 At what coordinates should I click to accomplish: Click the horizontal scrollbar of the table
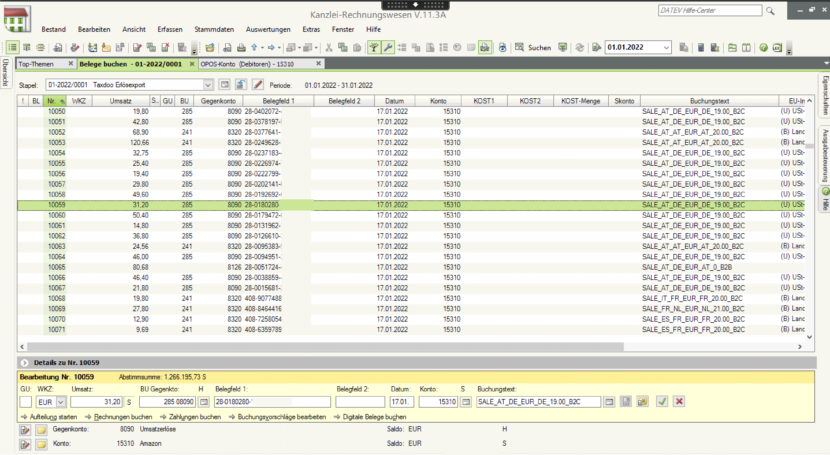click(x=325, y=347)
